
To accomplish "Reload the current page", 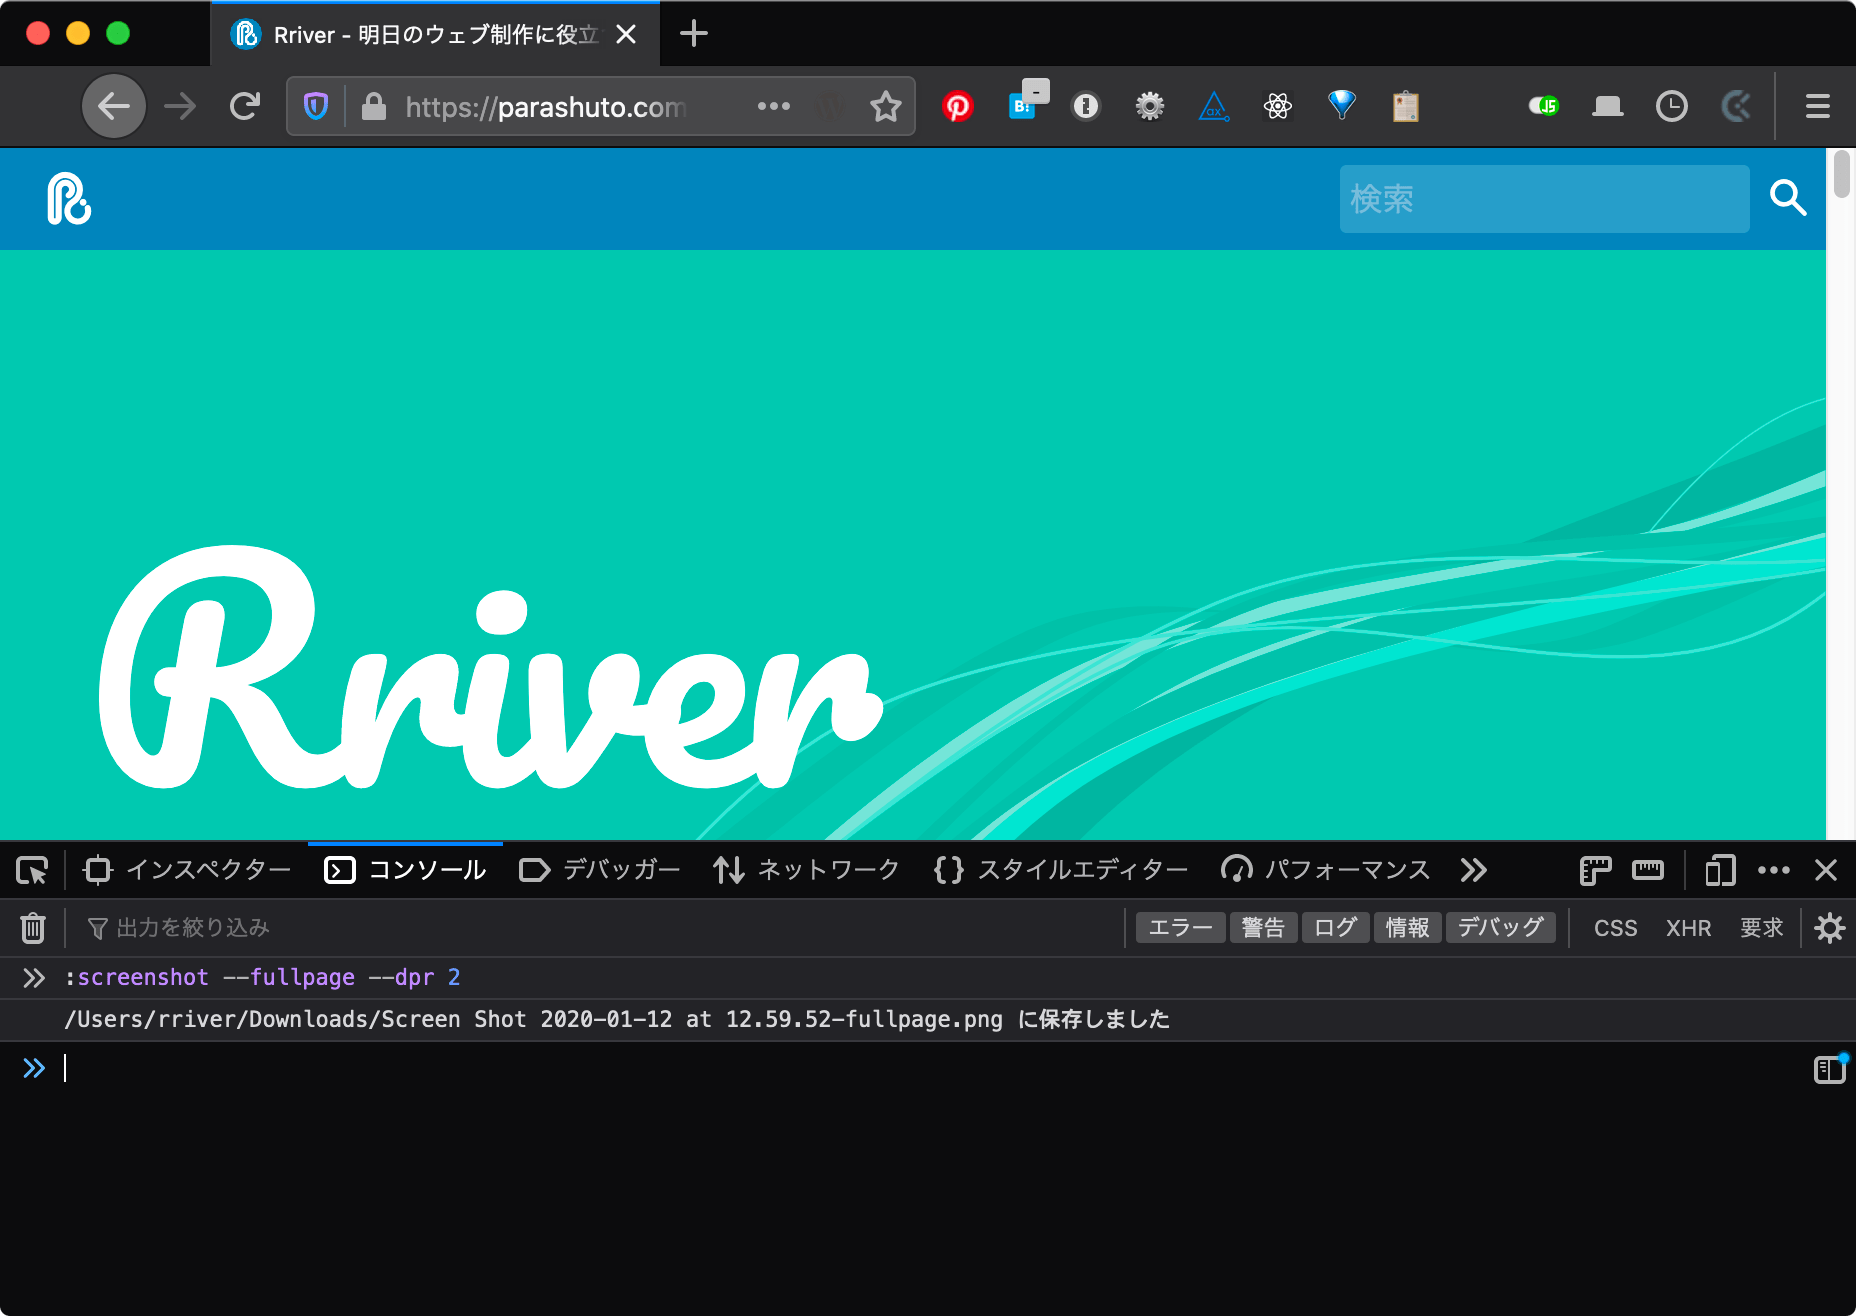I will [x=245, y=106].
